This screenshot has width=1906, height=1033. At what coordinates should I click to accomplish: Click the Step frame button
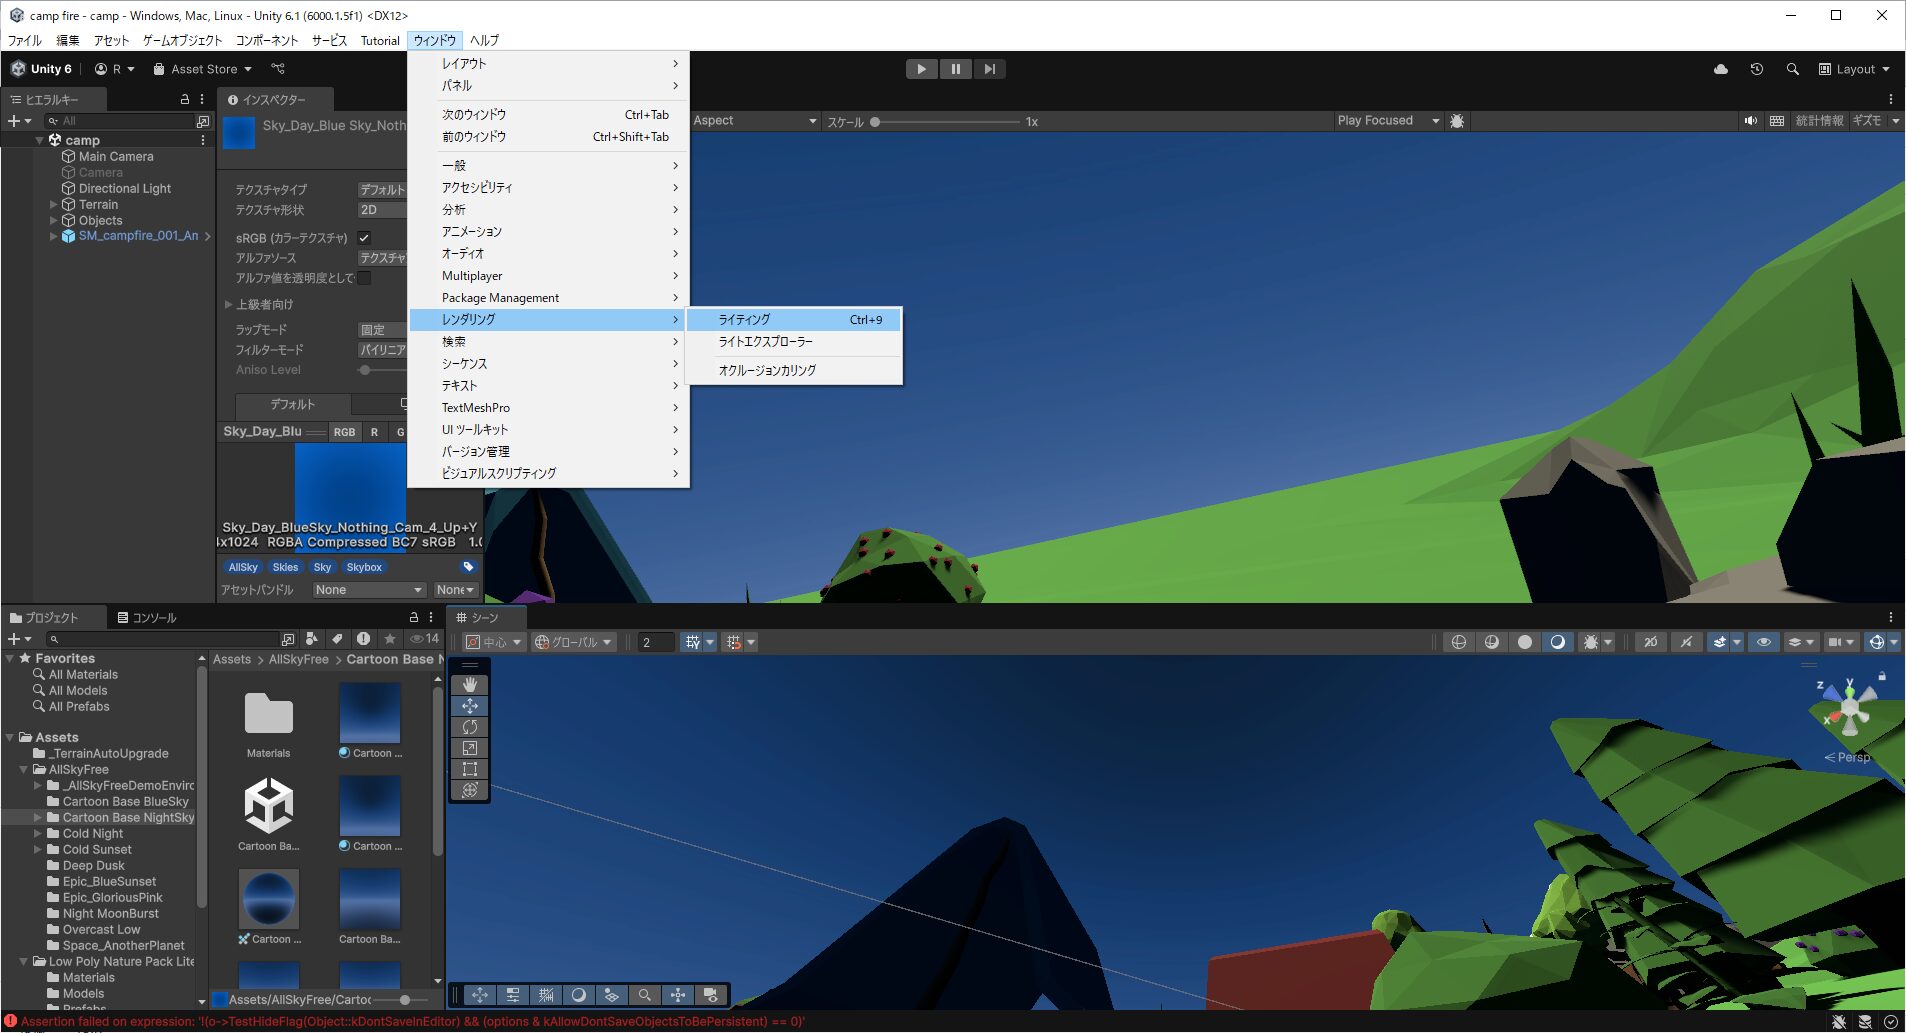tap(989, 69)
